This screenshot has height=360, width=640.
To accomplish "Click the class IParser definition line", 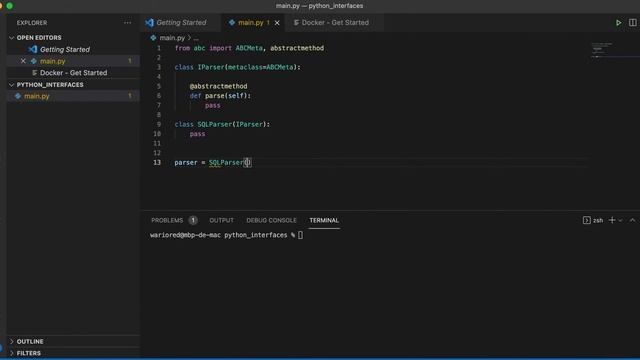I will coord(237,67).
